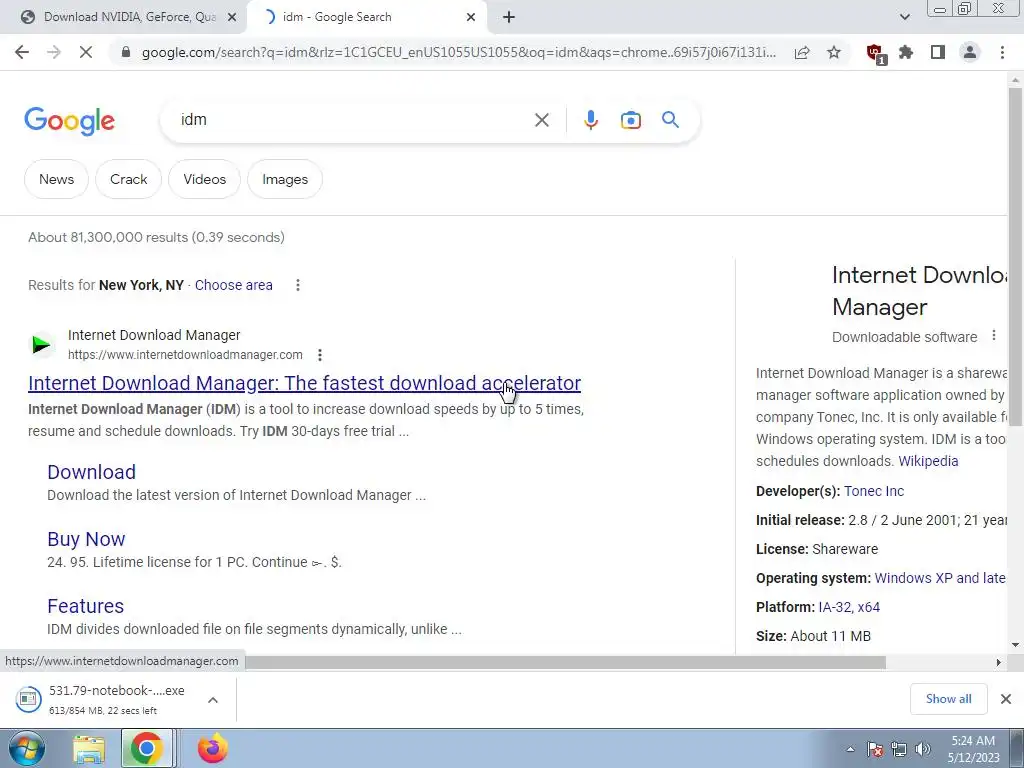The image size is (1024, 768).
Task: Click the Show all downloads button
Action: click(948, 699)
